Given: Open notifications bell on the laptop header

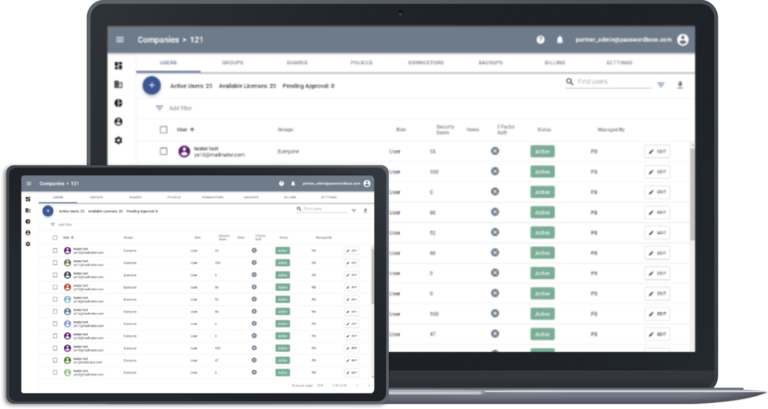Looking at the screenshot, I should click(560, 40).
